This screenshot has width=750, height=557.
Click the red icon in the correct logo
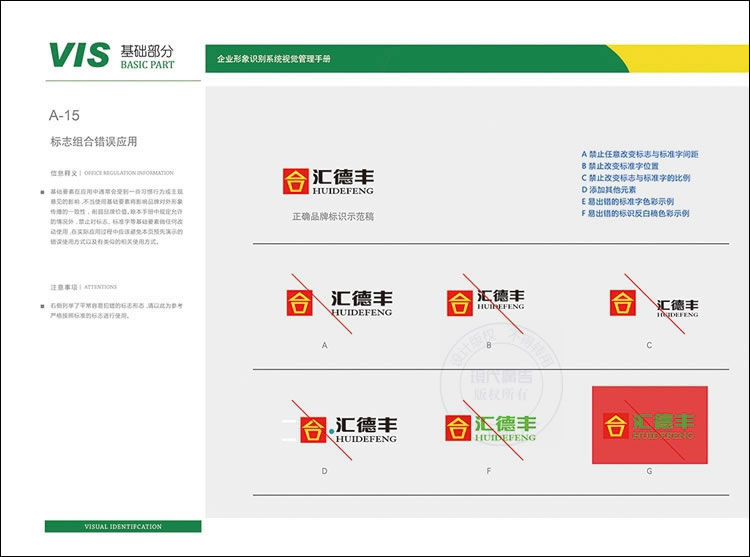tap(296, 182)
